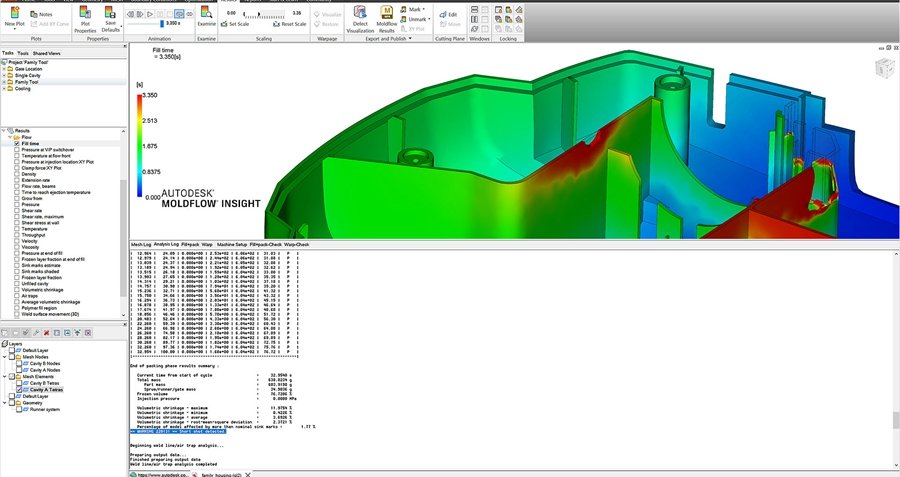
Task: Open the Warp log tab
Action: [x=207, y=245]
